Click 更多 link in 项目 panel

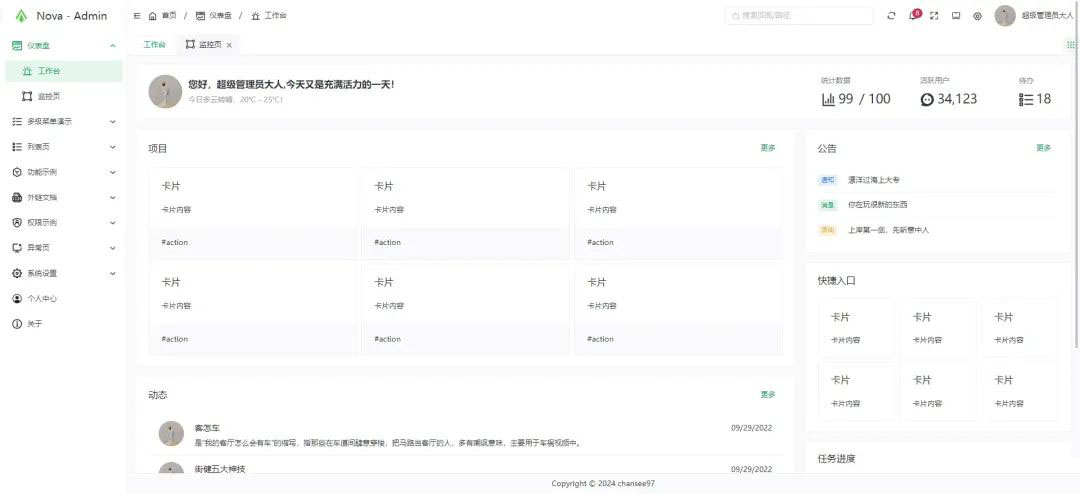(768, 147)
